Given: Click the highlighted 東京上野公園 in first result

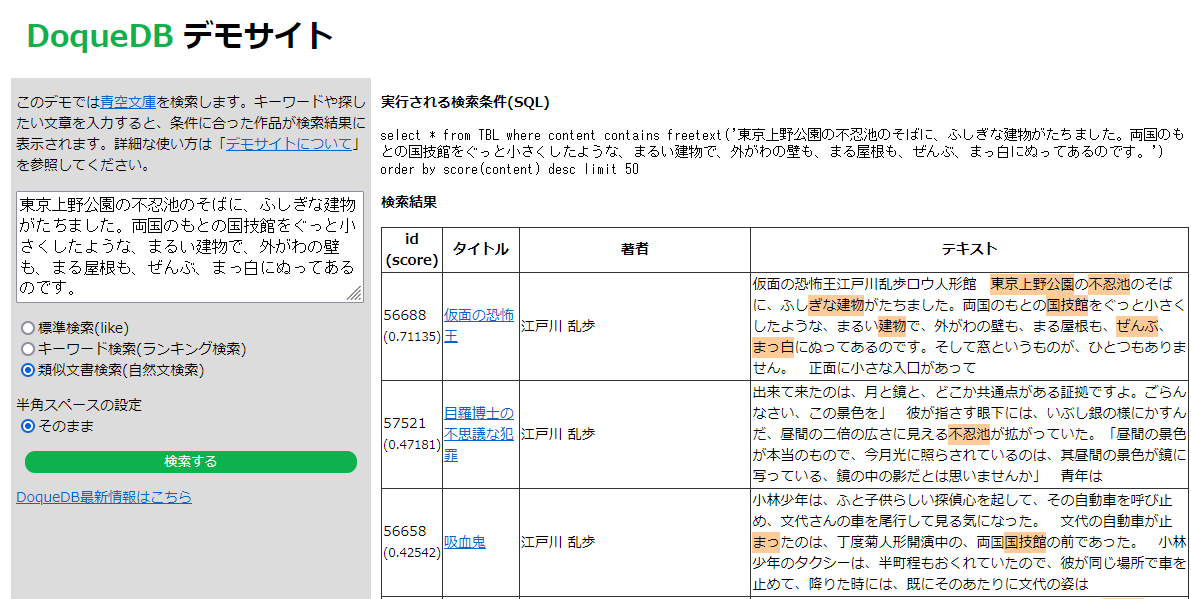Looking at the screenshot, I should pyautogui.click(x=1032, y=284).
